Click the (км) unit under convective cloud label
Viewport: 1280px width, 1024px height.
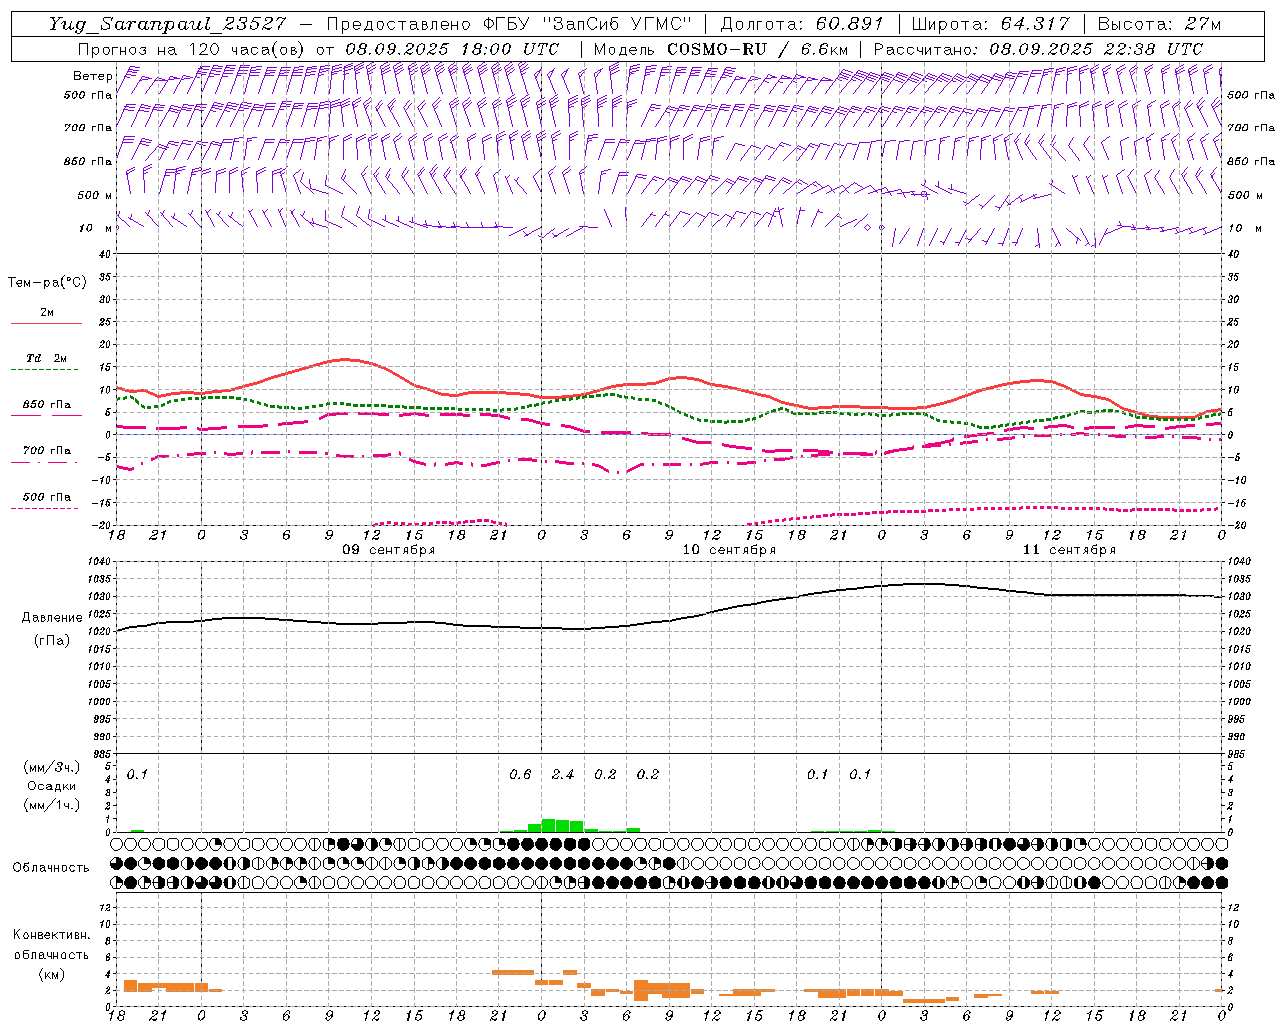(x=51, y=974)
